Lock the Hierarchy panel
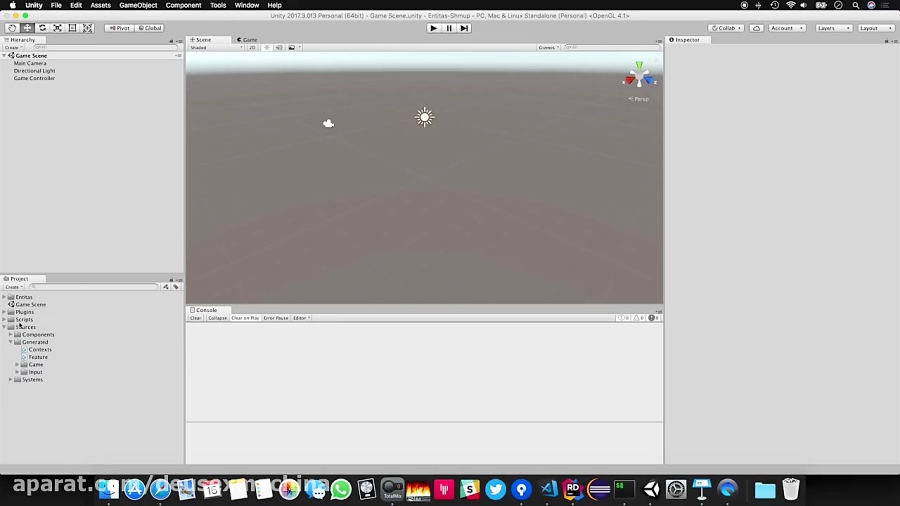This screenshot has height=506, width=900. coord(171,41)
